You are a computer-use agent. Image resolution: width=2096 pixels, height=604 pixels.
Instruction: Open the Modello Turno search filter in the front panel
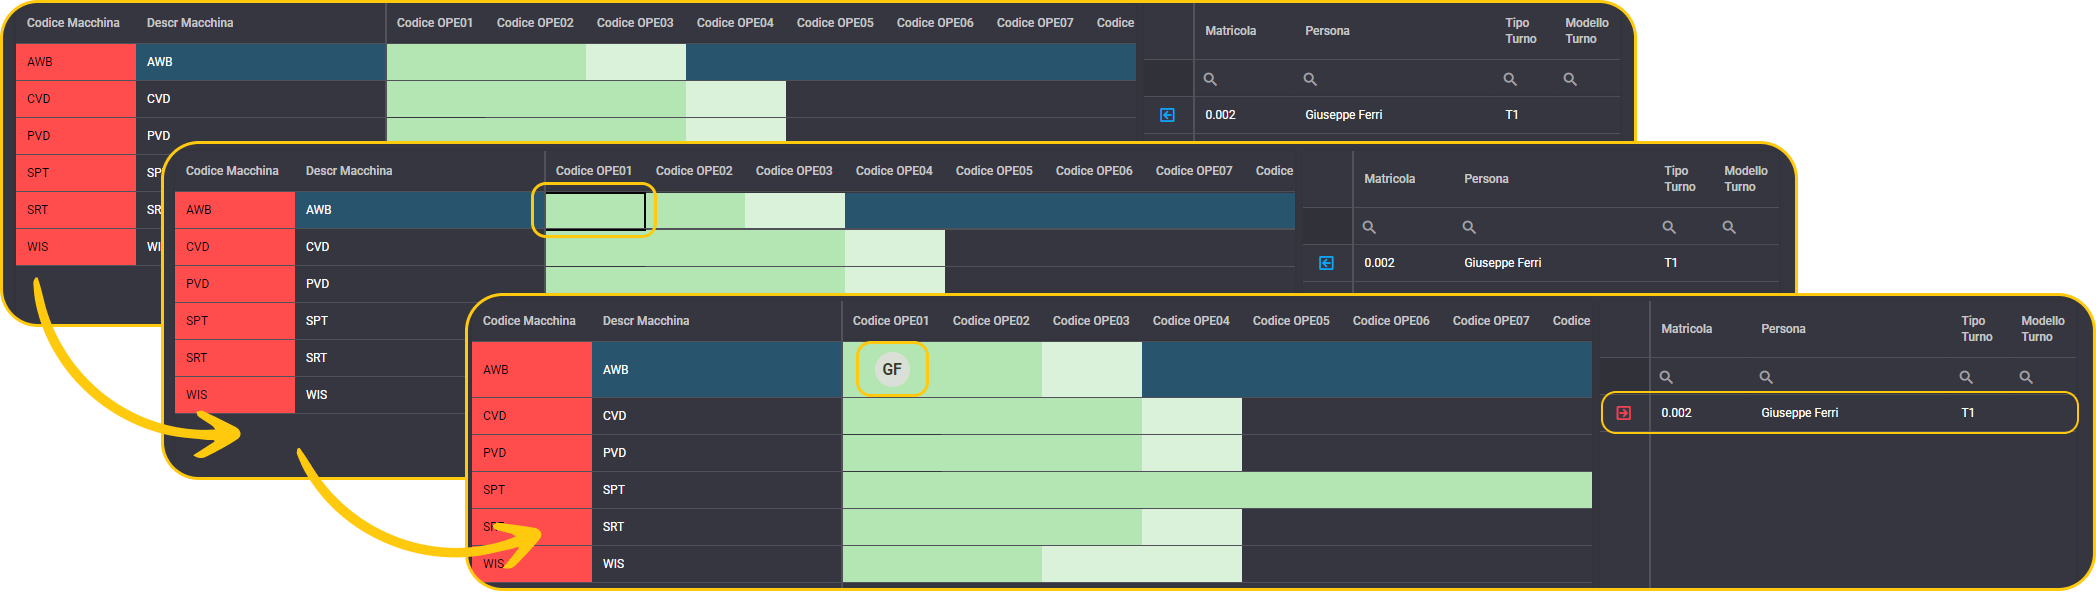point(2026,377)
